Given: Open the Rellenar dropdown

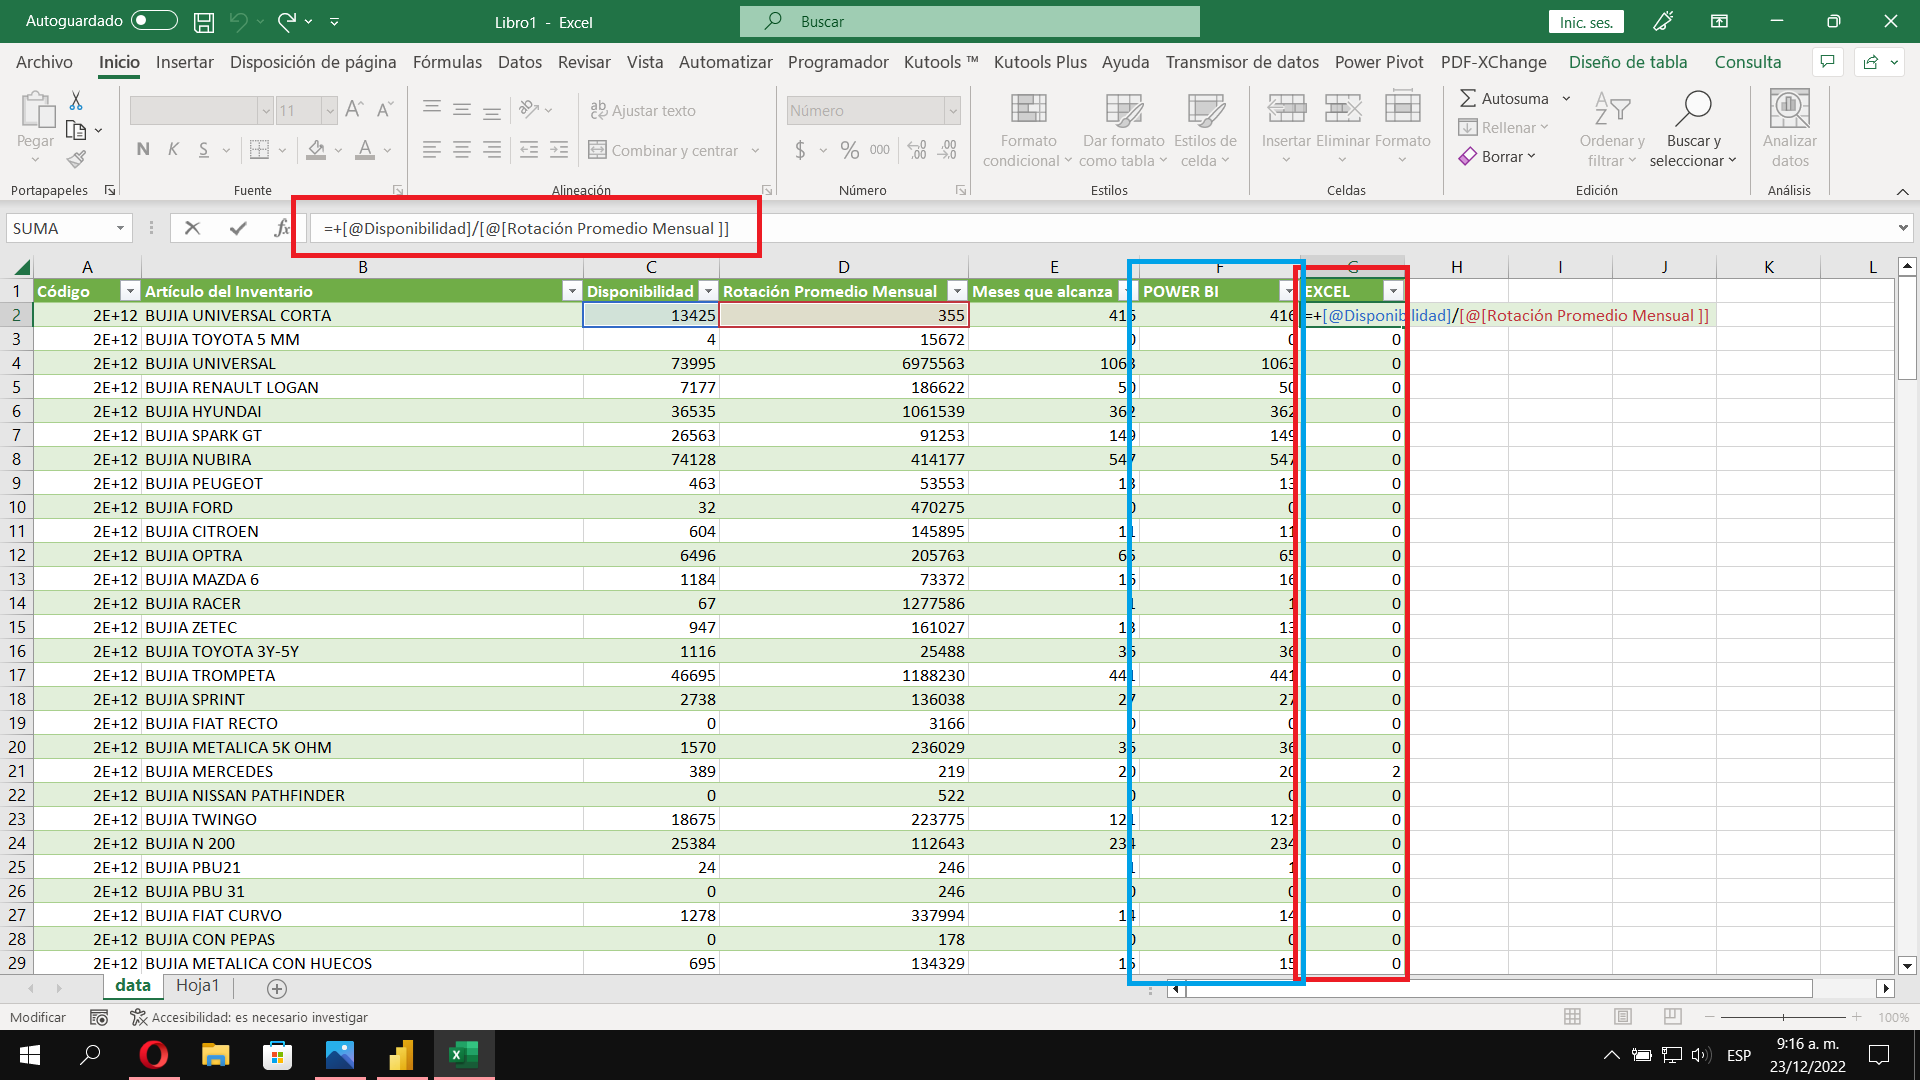Looking at the screenshot, I should pyautogui.click(x=1503, y=128).
